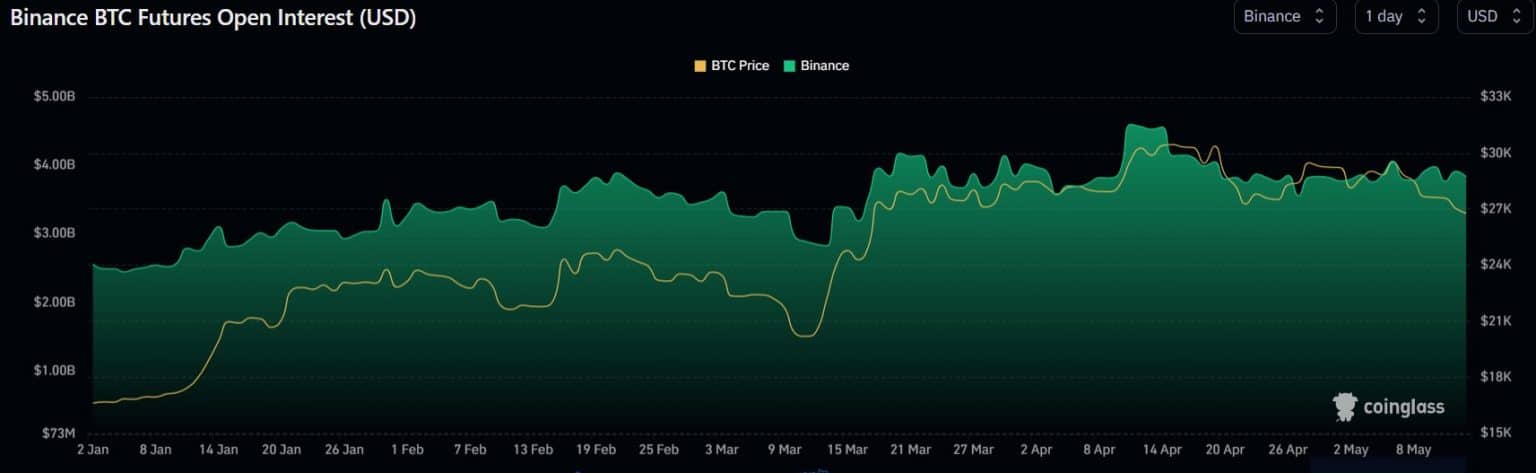Click the $2.00B left axis label
1536x473 pixels.
(x=54, y=302)
